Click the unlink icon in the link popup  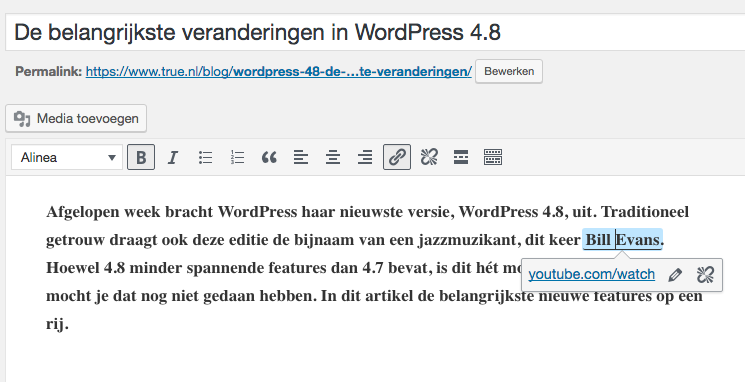click(705, 275)
